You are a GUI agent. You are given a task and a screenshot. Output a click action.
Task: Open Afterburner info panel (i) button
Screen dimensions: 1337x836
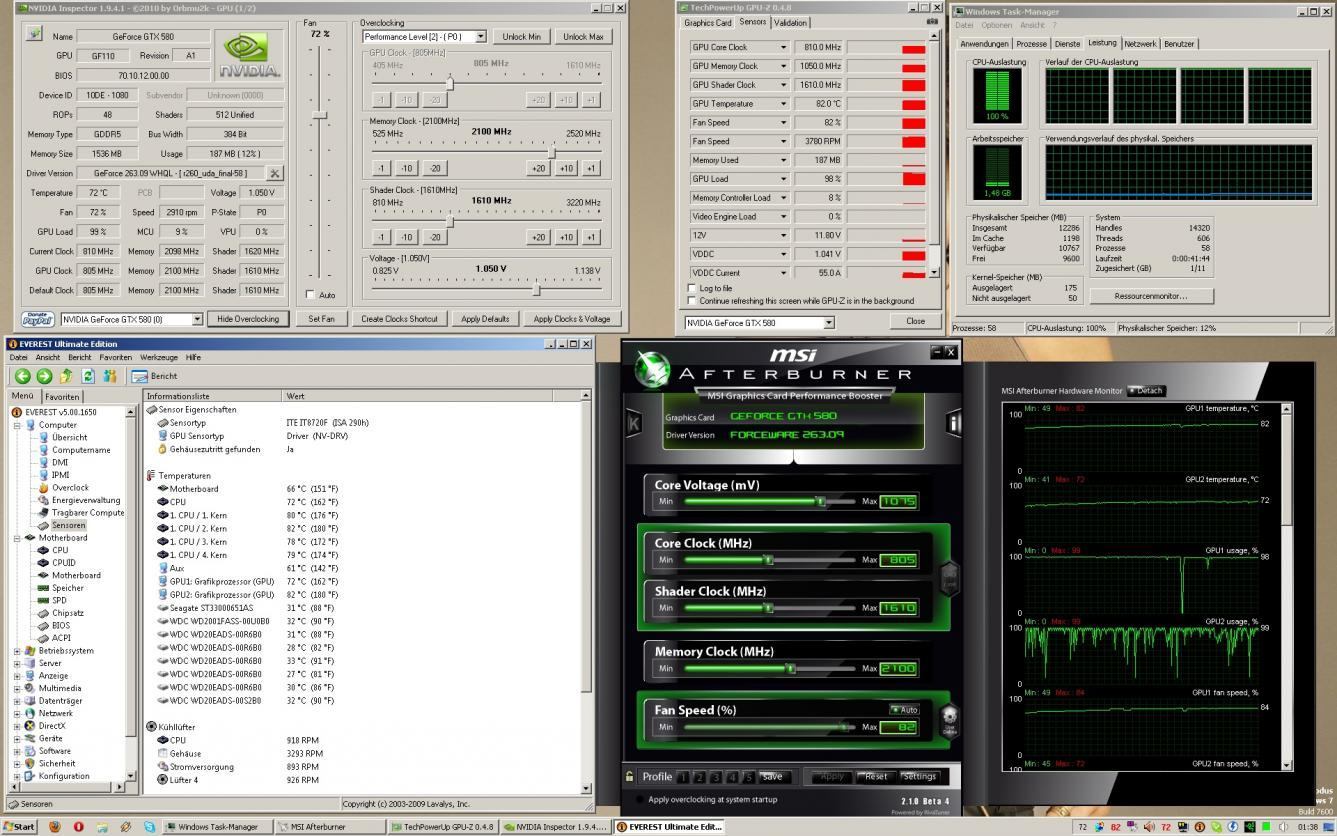[x=953, y=423]
